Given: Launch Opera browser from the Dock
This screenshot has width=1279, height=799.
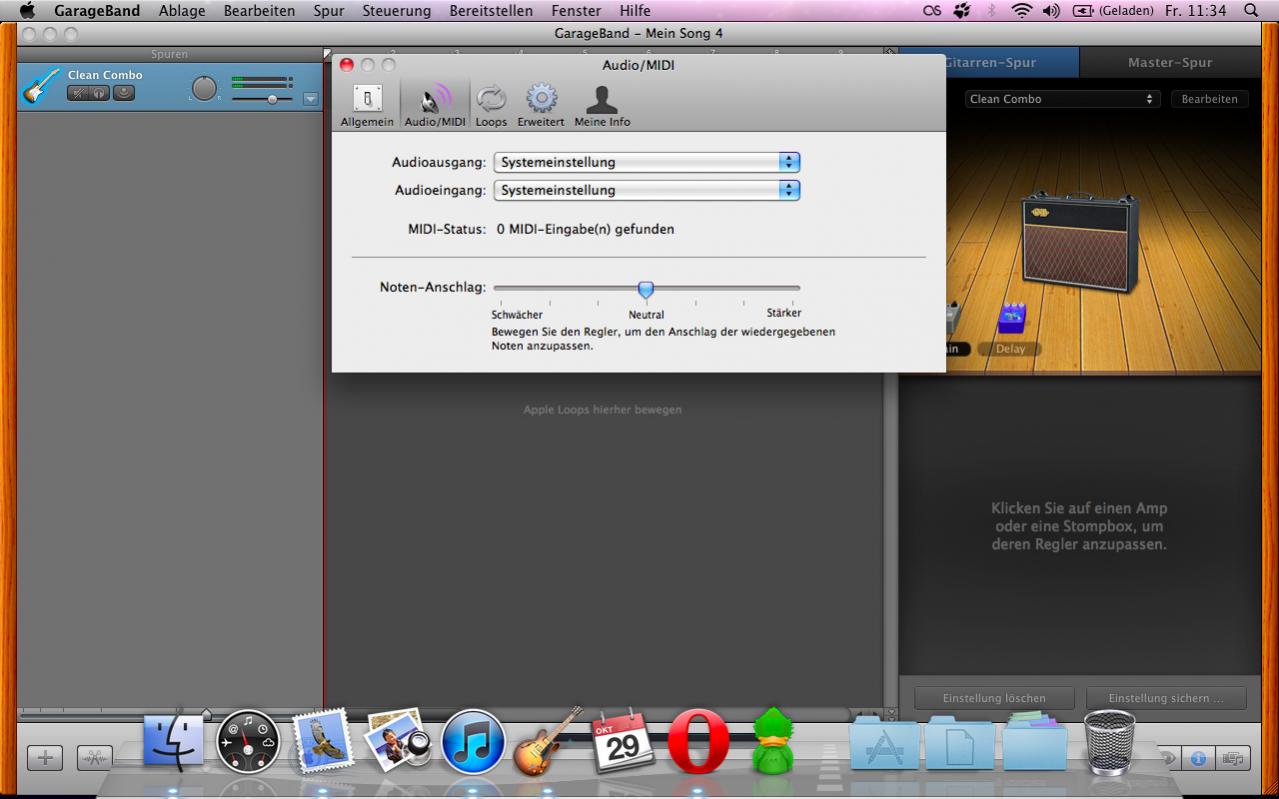Looking at the screenshot, I should [698, 742].
